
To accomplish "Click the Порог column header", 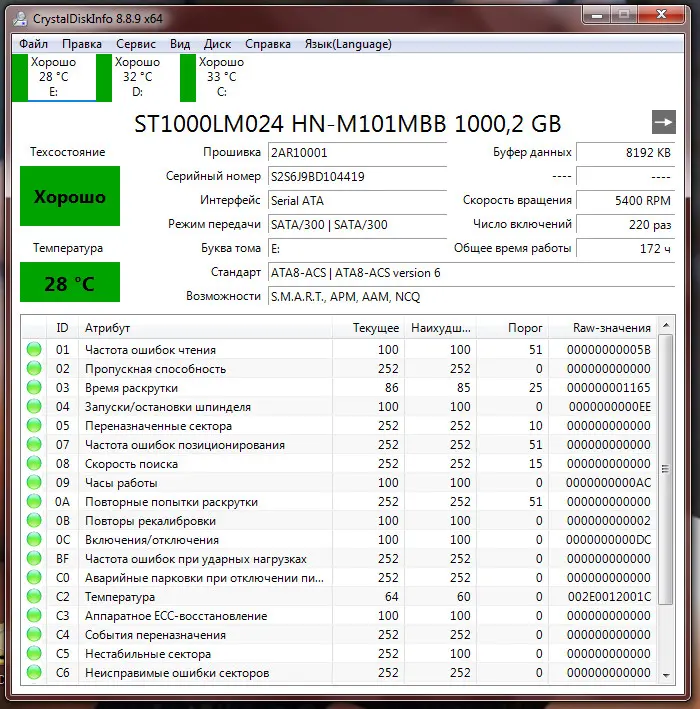I will pyautogui.click(x=512, y=328).
